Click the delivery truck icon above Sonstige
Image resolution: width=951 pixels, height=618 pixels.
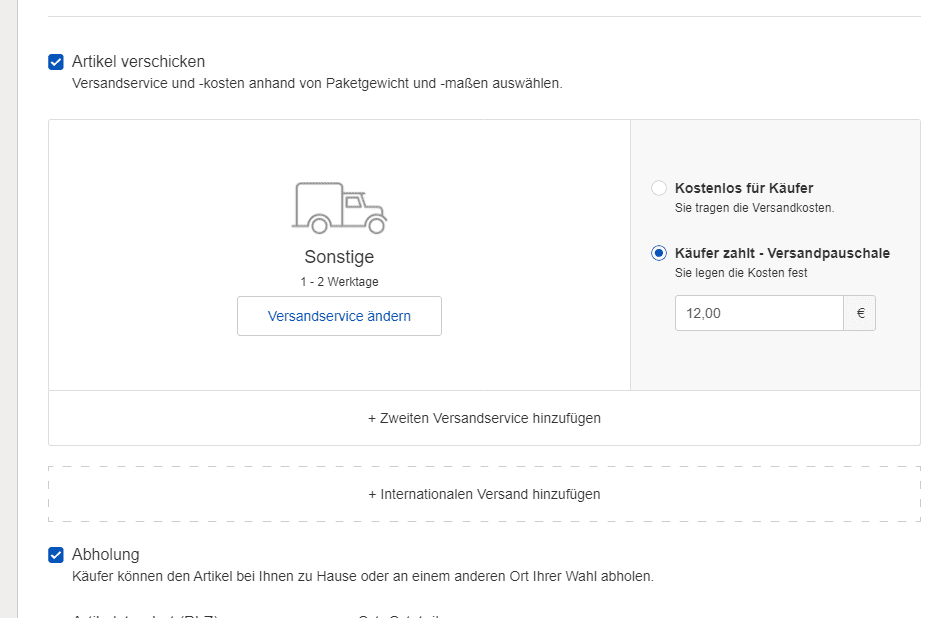tap(339, 207)
